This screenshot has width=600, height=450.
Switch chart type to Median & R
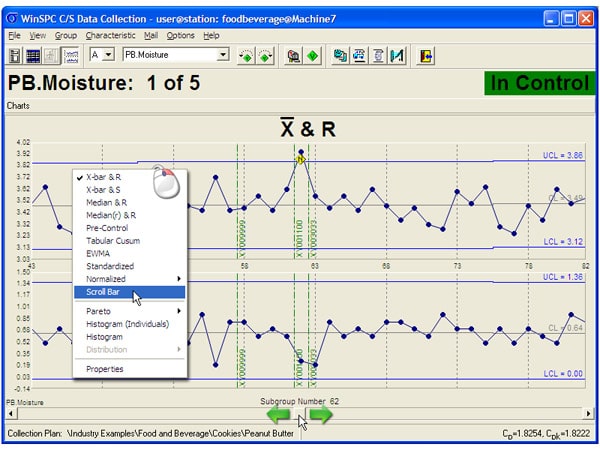click(107, 202)
